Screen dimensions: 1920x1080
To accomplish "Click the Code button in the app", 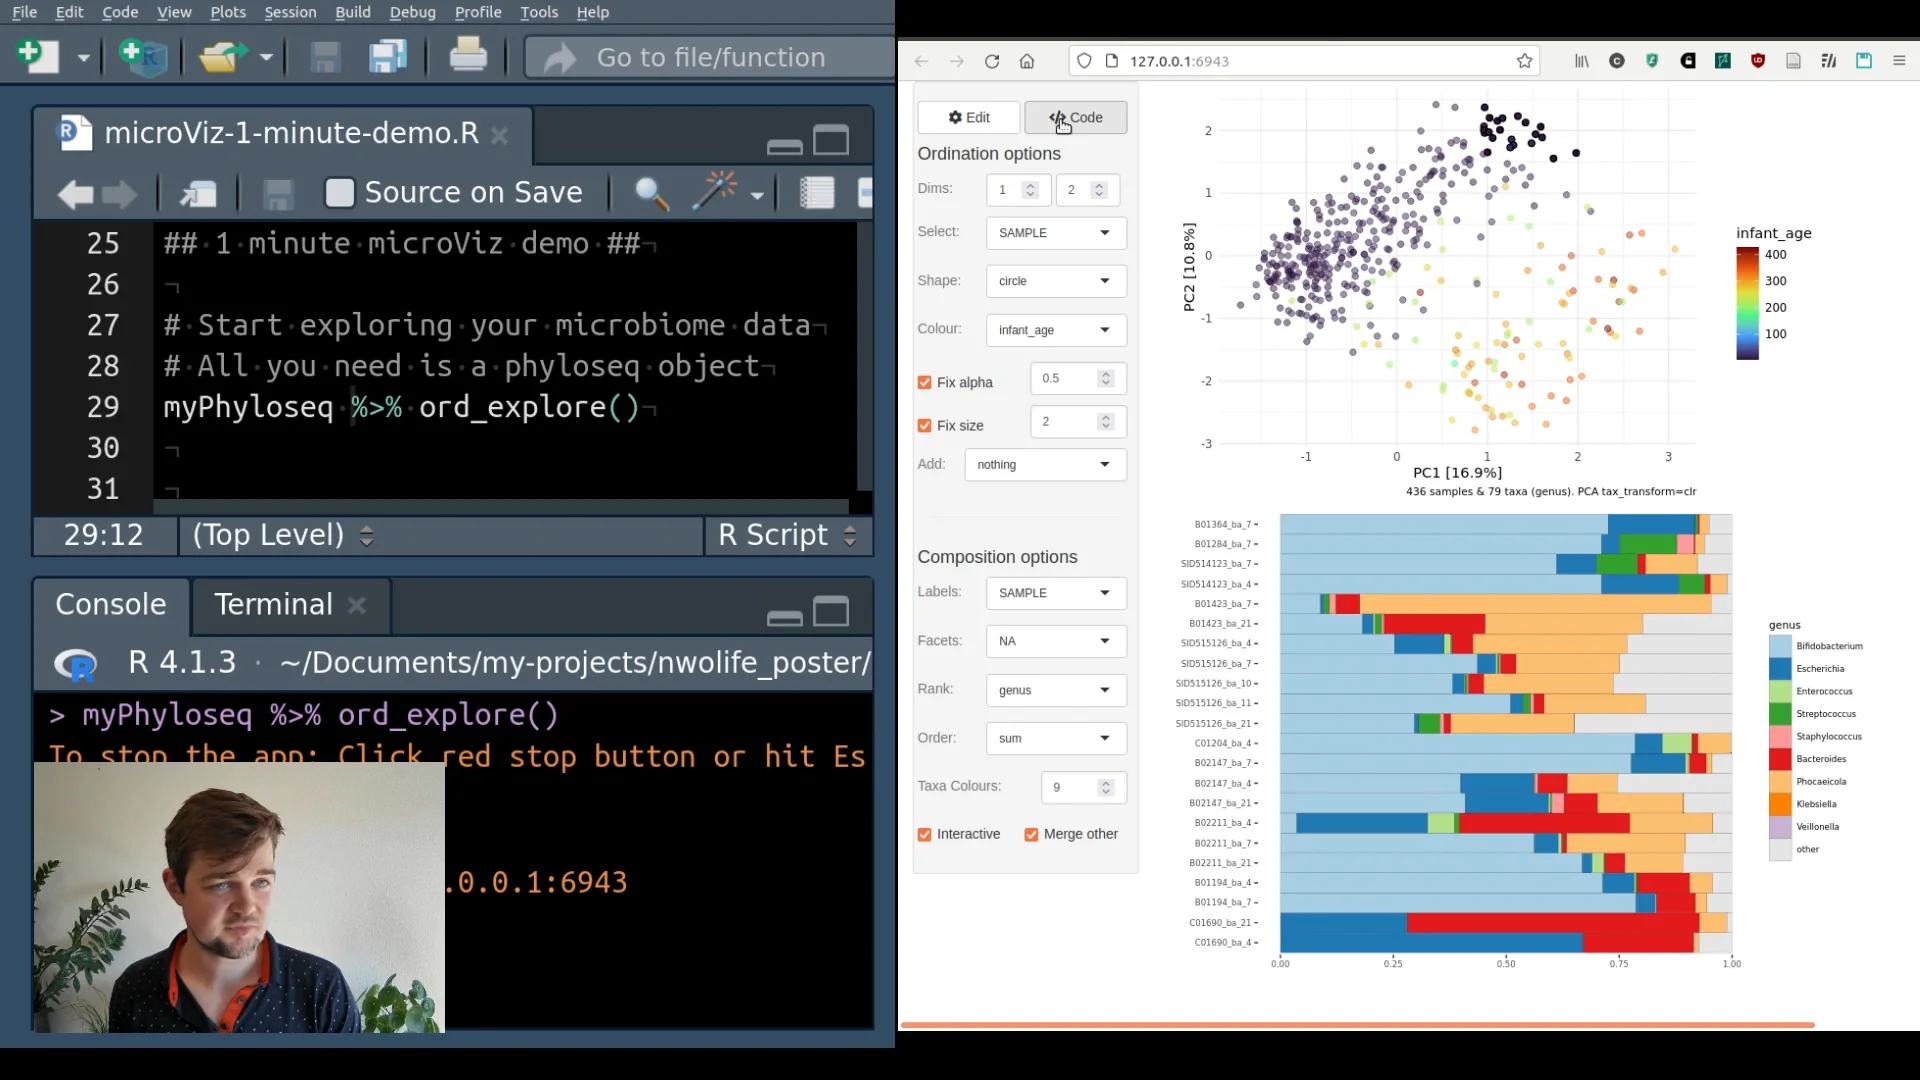I will coord(1076,117).
